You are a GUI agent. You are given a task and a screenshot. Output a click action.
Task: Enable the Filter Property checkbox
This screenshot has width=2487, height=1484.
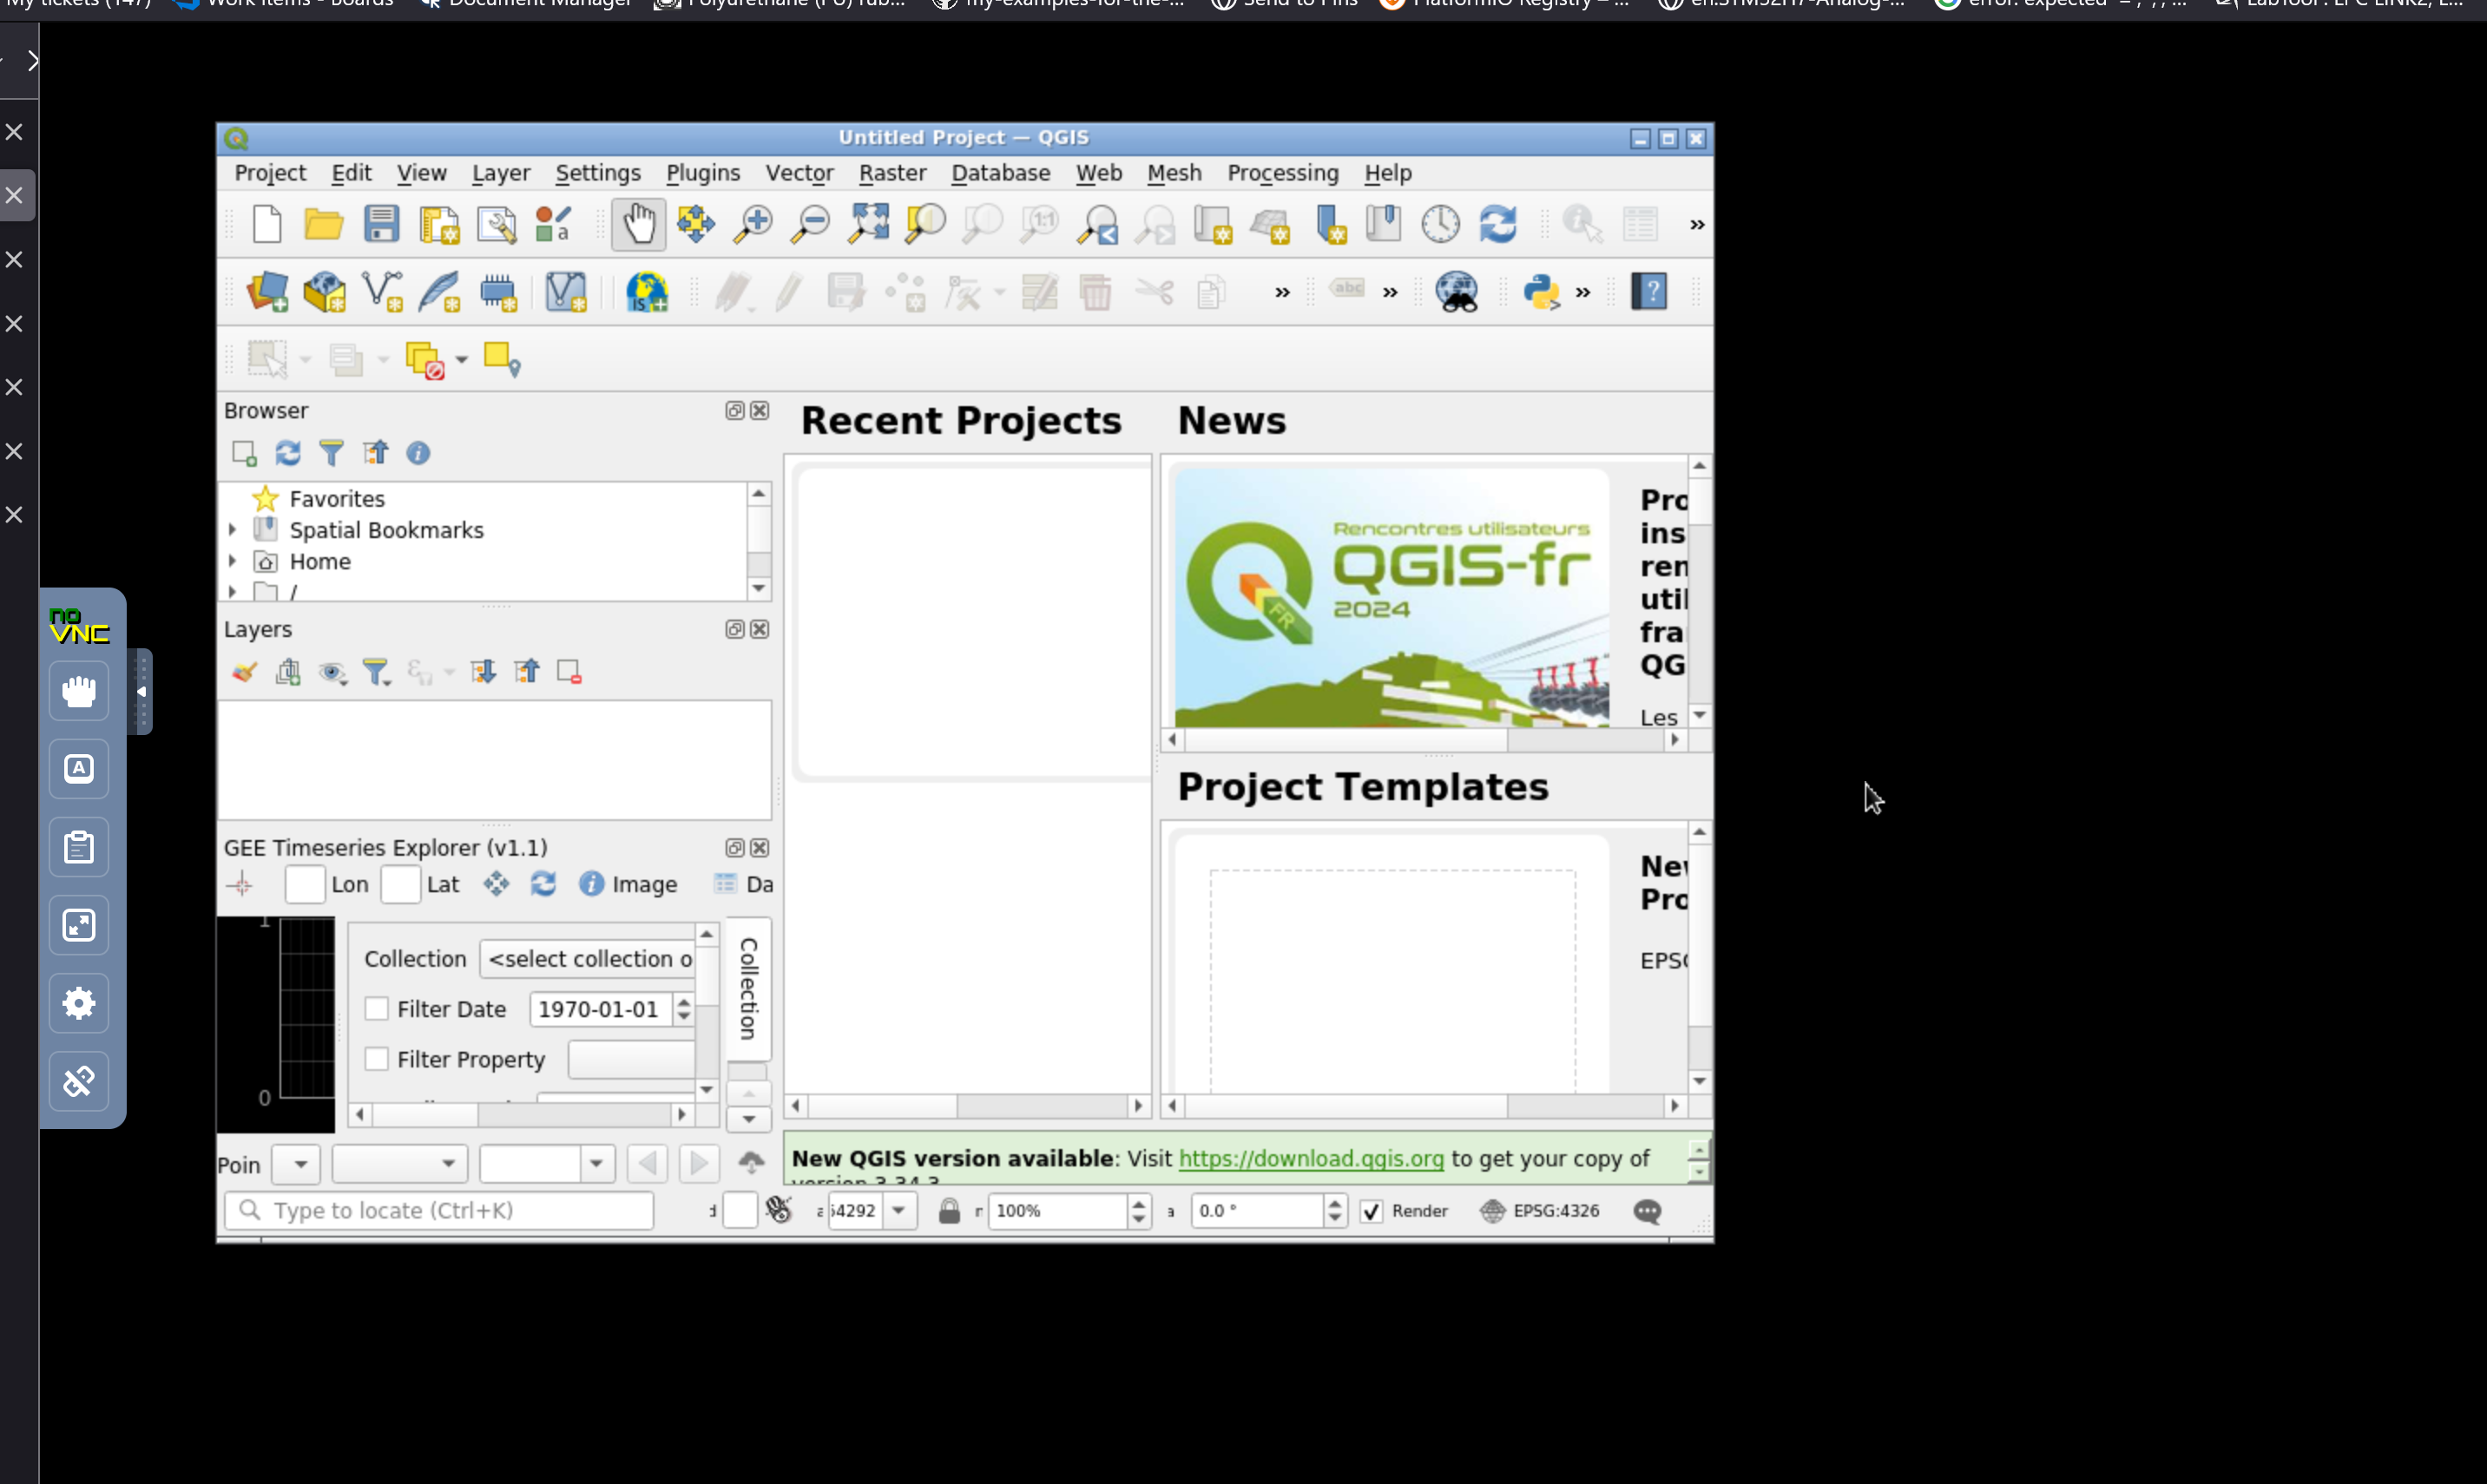(x=377, y=1059)
